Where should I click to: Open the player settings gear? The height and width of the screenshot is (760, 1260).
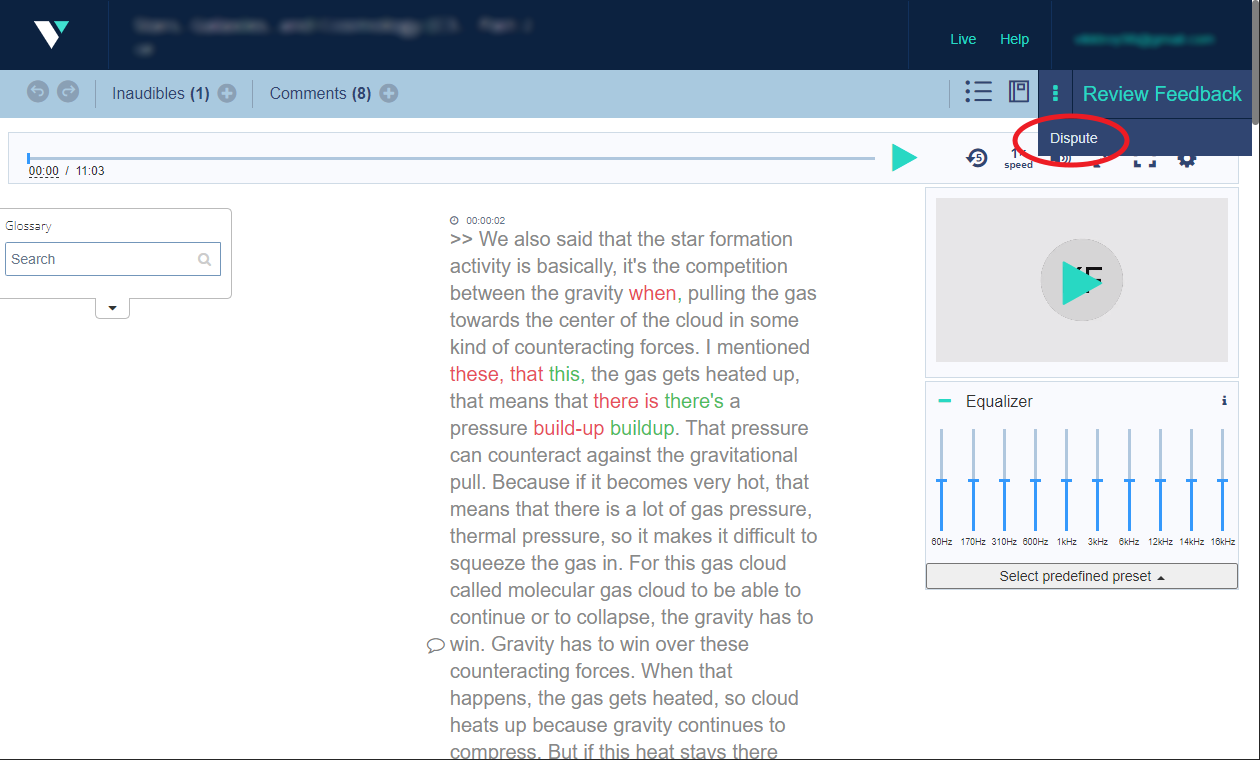[x=1187, y=159]
